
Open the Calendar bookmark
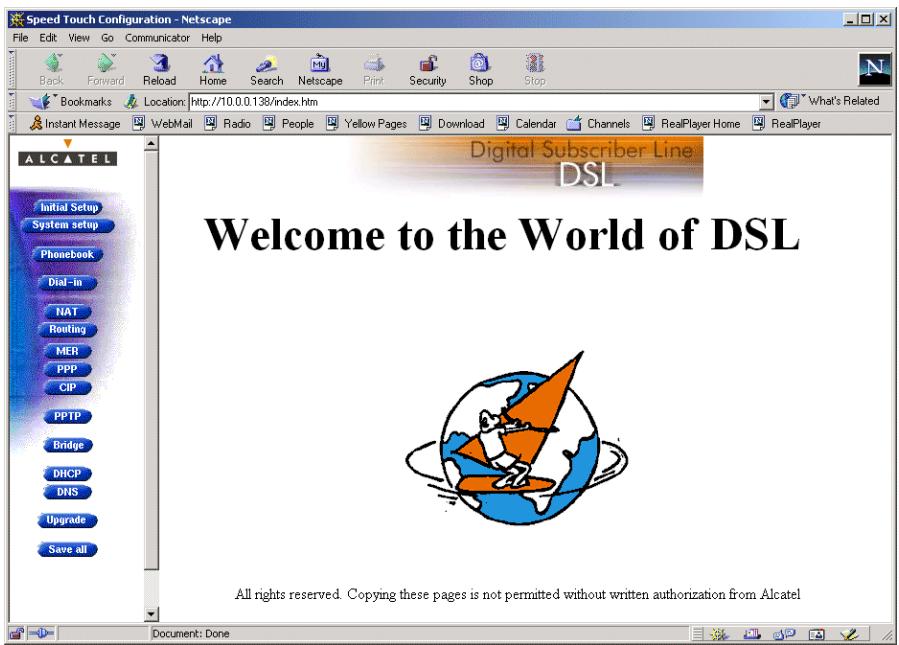tap(526, 123)
